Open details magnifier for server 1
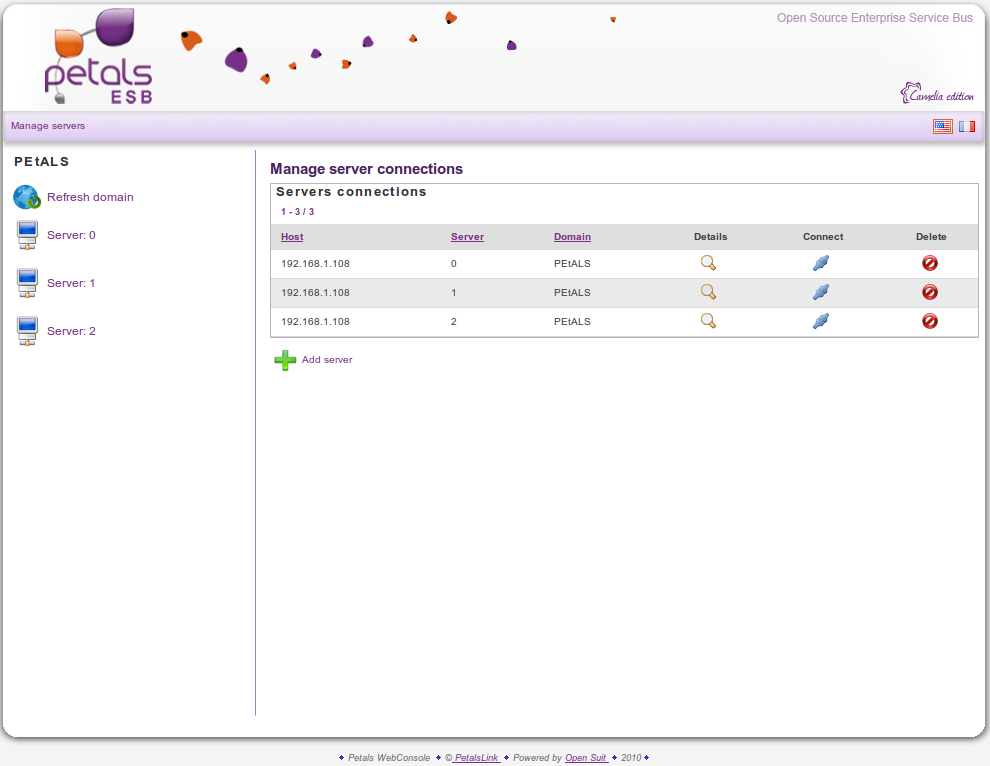The height and width of the screenshot is (766, 990). 708,292
